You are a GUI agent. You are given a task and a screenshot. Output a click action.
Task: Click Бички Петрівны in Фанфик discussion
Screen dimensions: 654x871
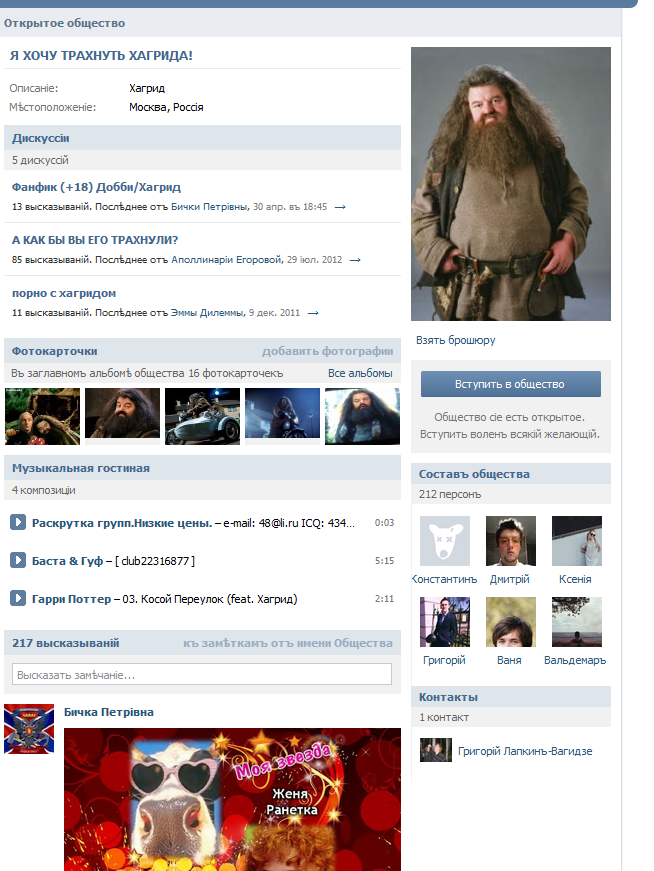[209, 207]
